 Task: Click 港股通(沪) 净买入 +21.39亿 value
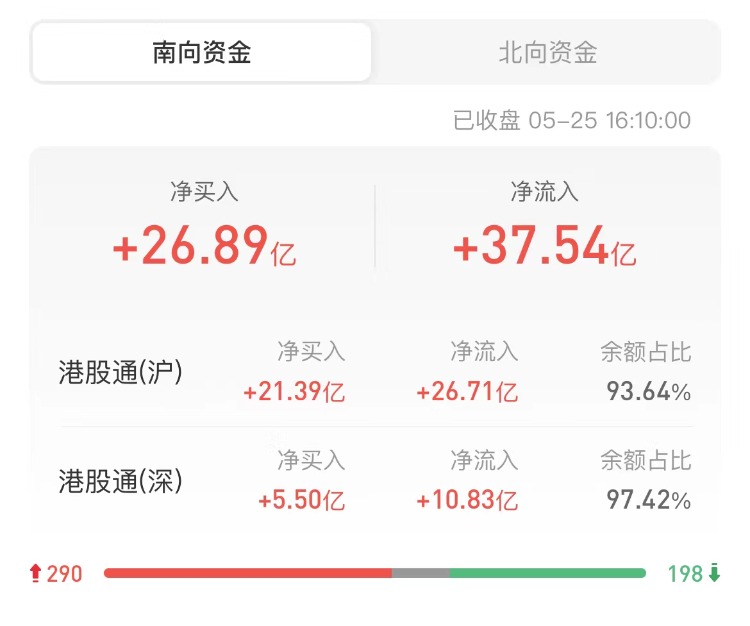[x=294, y=392]
